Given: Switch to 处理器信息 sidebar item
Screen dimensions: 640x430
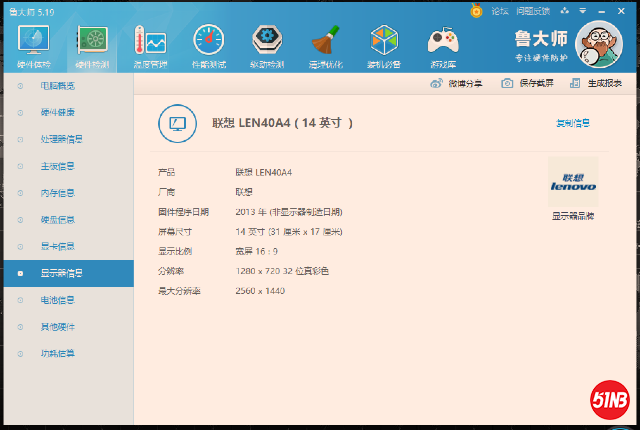Looking at the screenshot, I should (x=61, y=139).
